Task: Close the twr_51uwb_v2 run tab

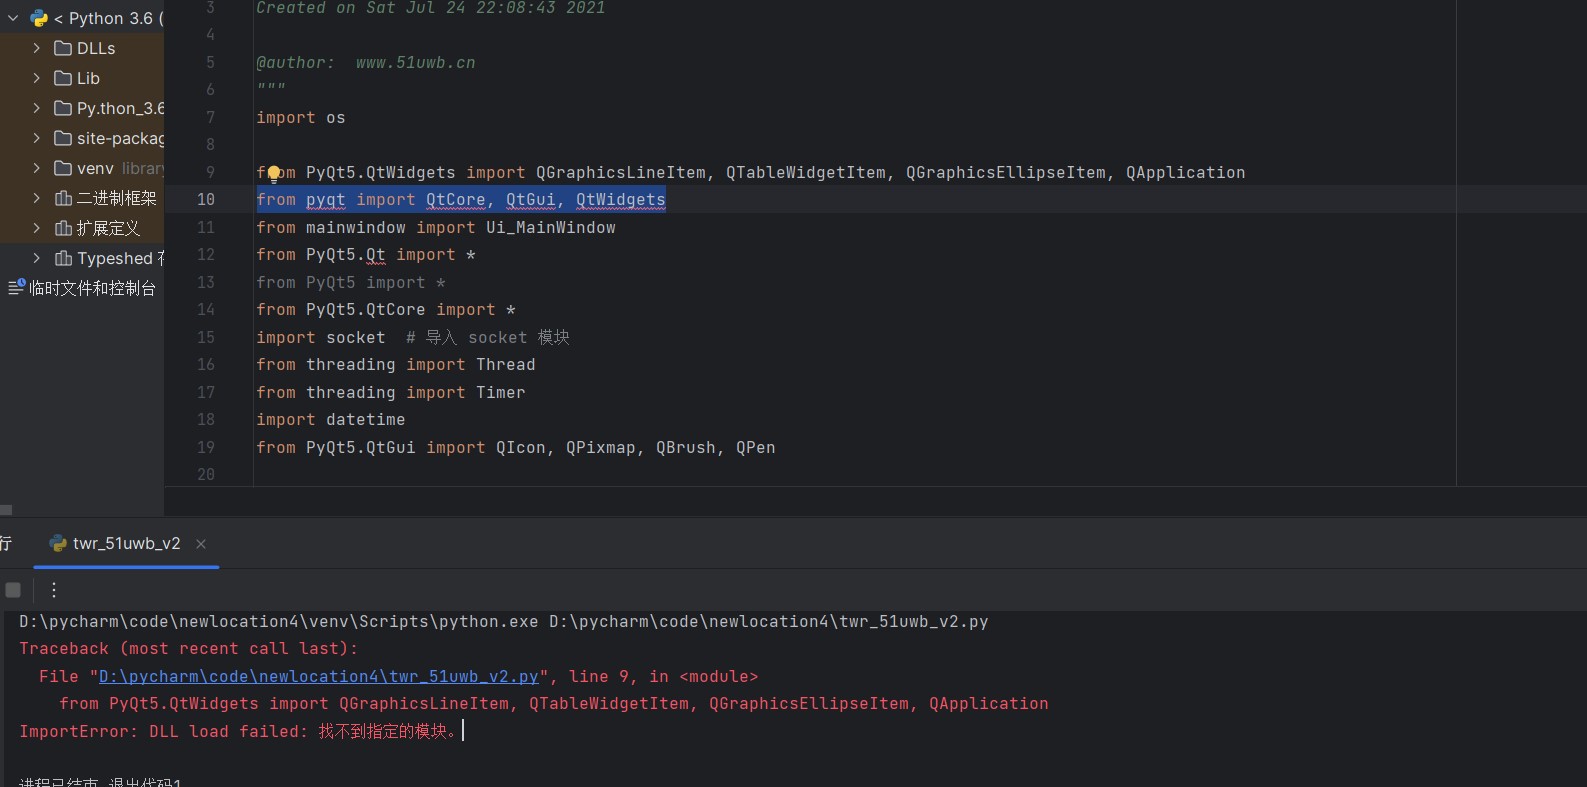Action: click(201, 544)
